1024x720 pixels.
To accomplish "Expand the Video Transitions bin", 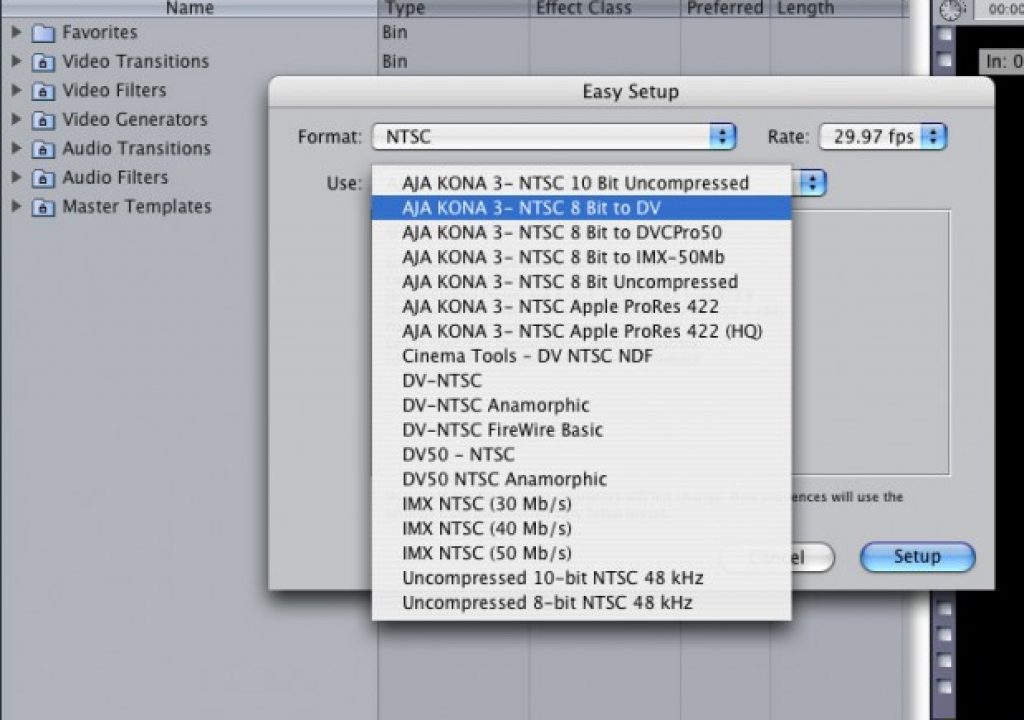I will (x=17, y=61).
